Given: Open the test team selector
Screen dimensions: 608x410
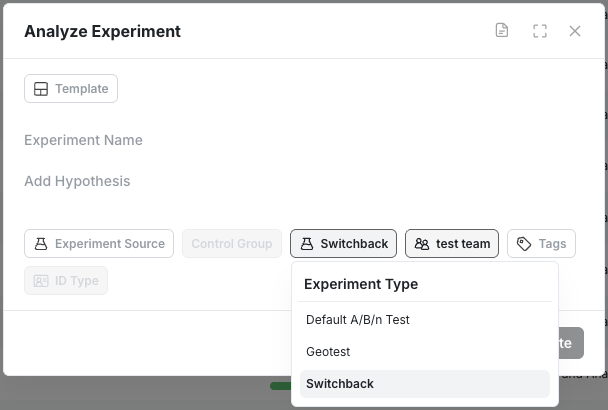Looking at the screenshot, I should tap(452, 244).
